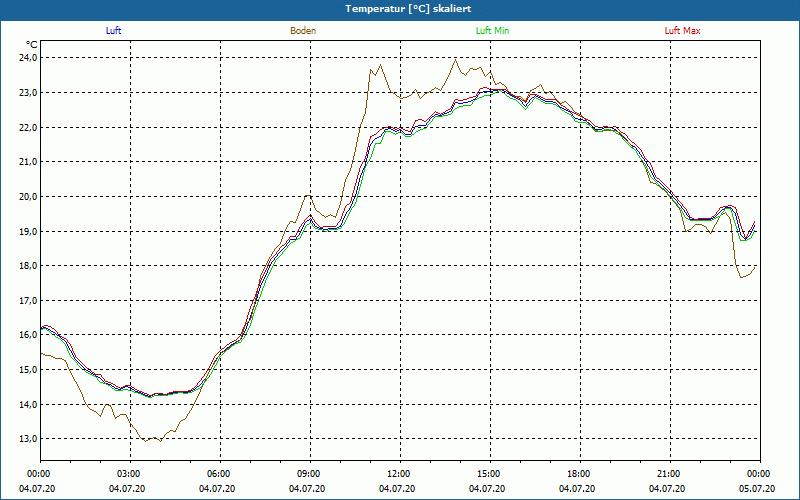Viewport: 800px width, 500px height.
Task: Click the 13,0 y-axis value
Action: 28,439
